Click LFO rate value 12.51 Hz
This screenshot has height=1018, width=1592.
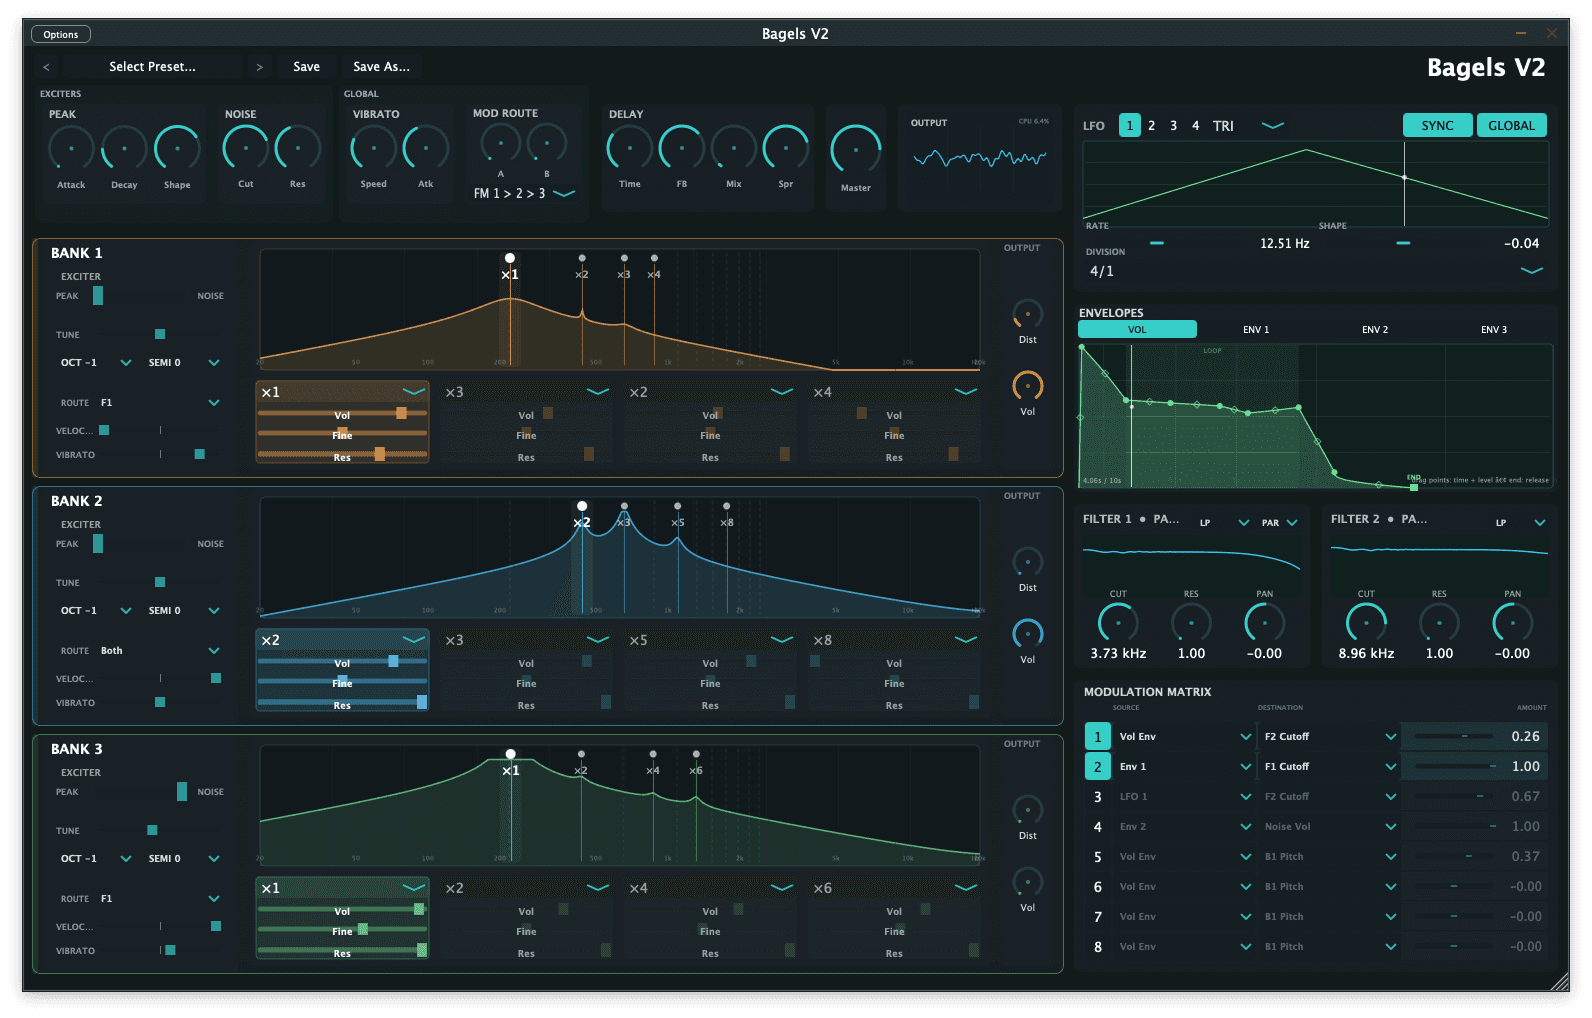(1284, 244)
